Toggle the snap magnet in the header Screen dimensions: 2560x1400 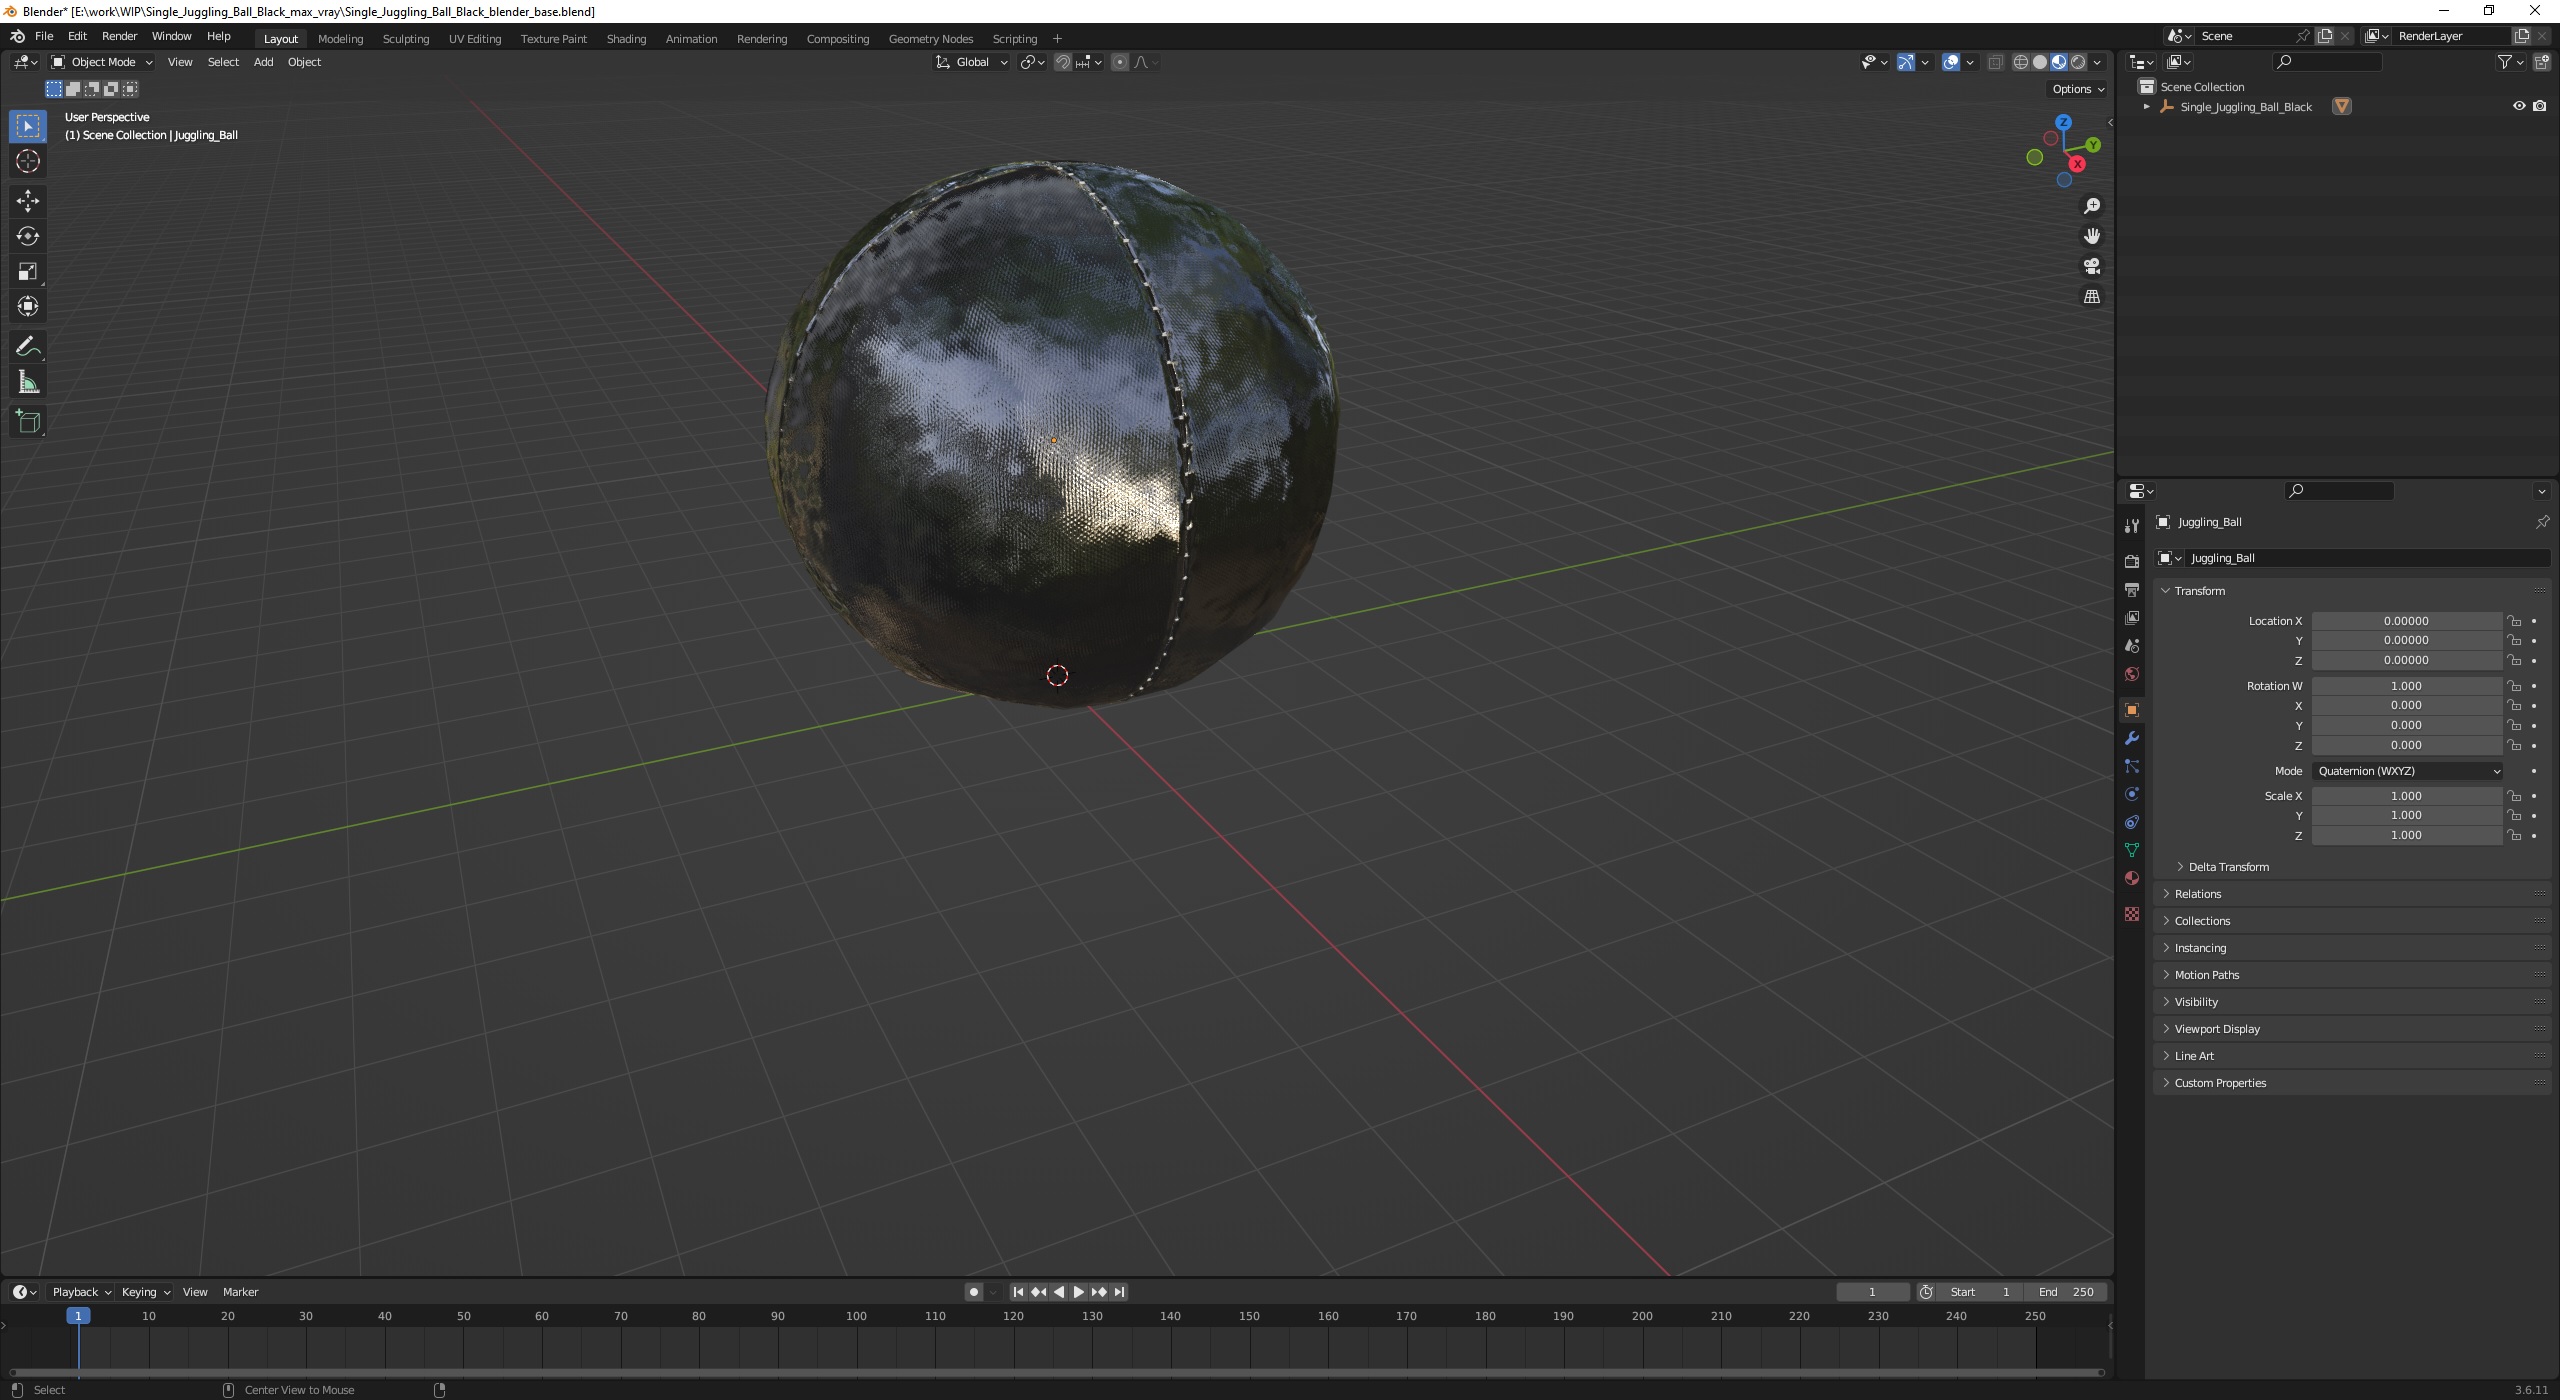[1062, 62]
